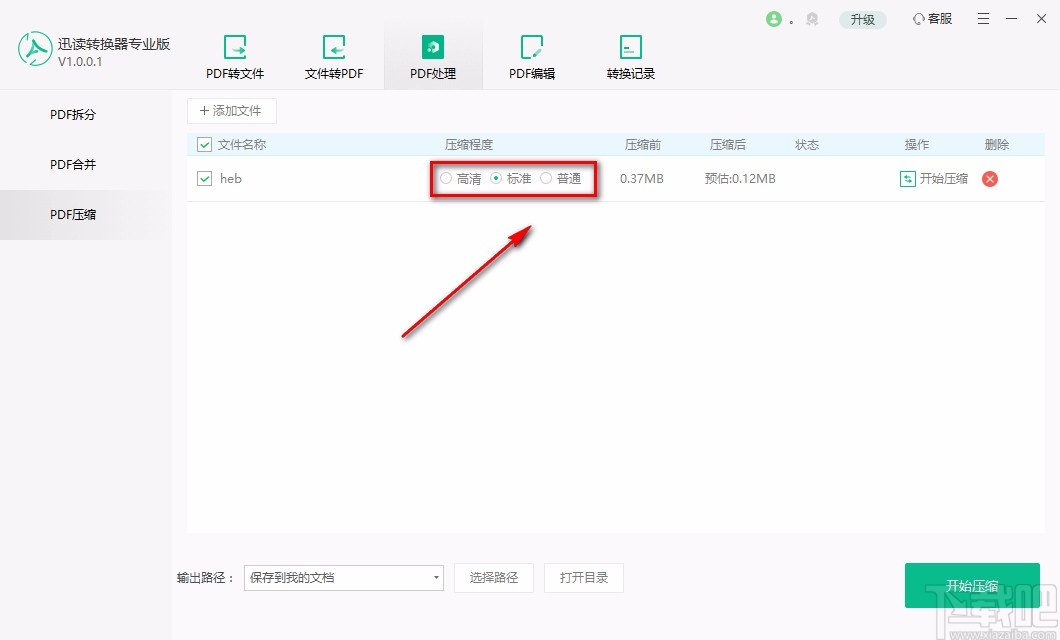Click the 添加文件 add file control

(231, 110)
